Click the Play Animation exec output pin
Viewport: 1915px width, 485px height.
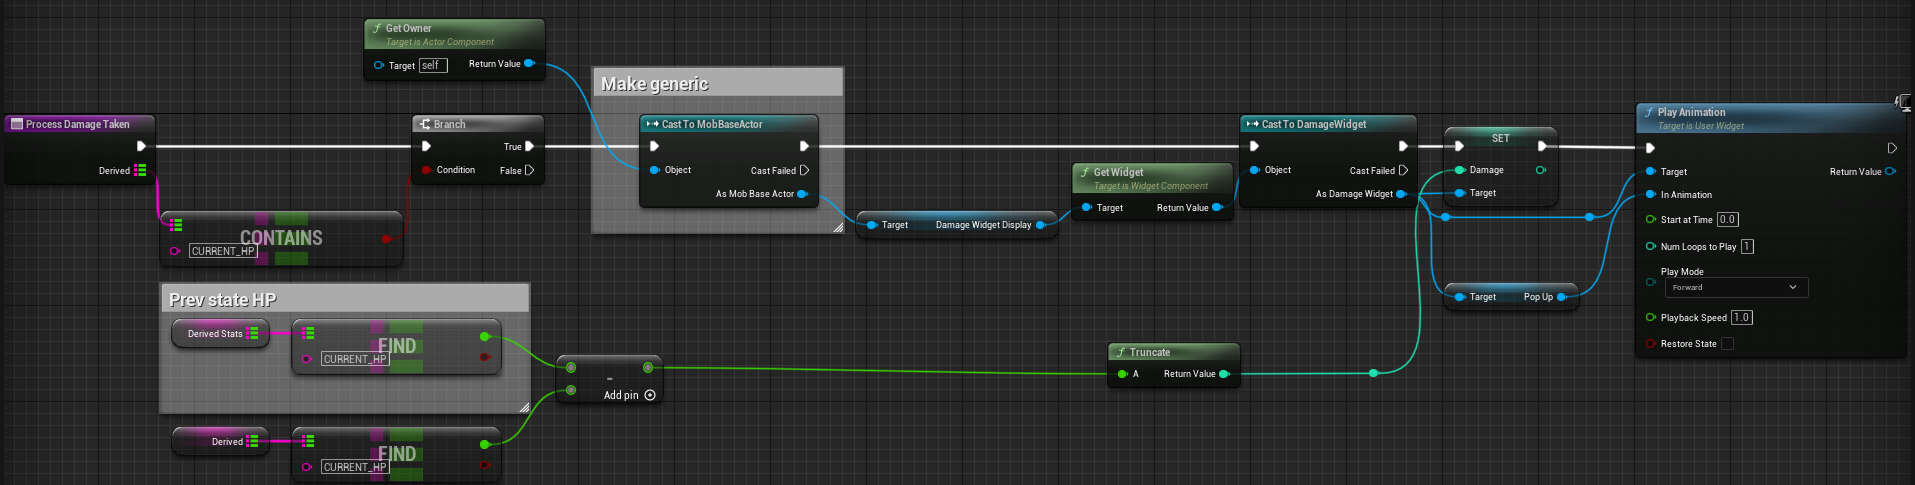click(x=1892, y=148)
